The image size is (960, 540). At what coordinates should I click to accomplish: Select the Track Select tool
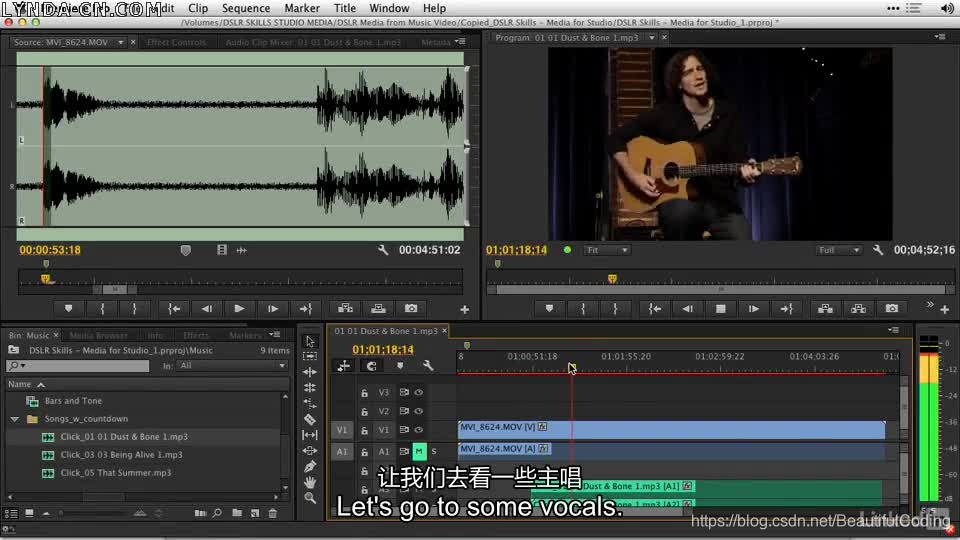click(310, 356)
